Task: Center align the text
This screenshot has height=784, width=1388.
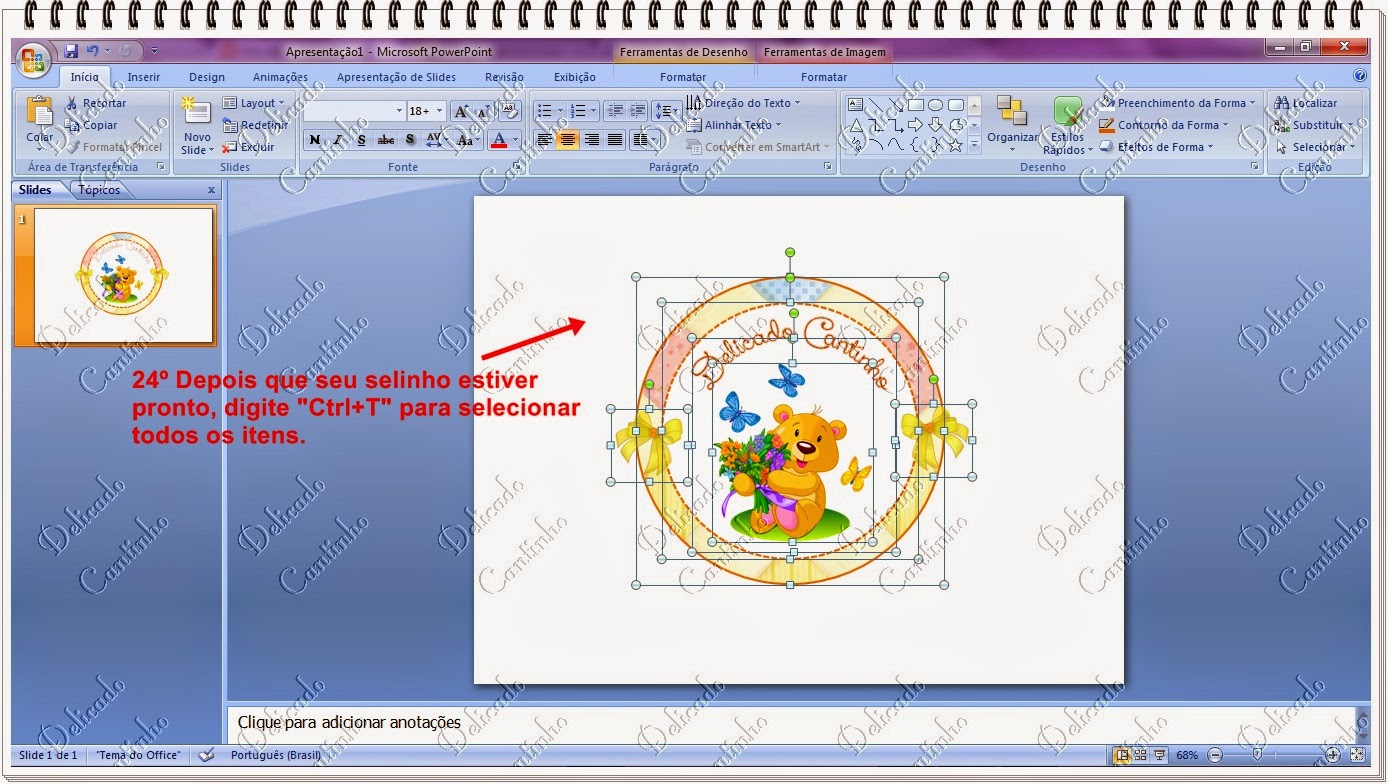Action: click(x=568, y=140)
